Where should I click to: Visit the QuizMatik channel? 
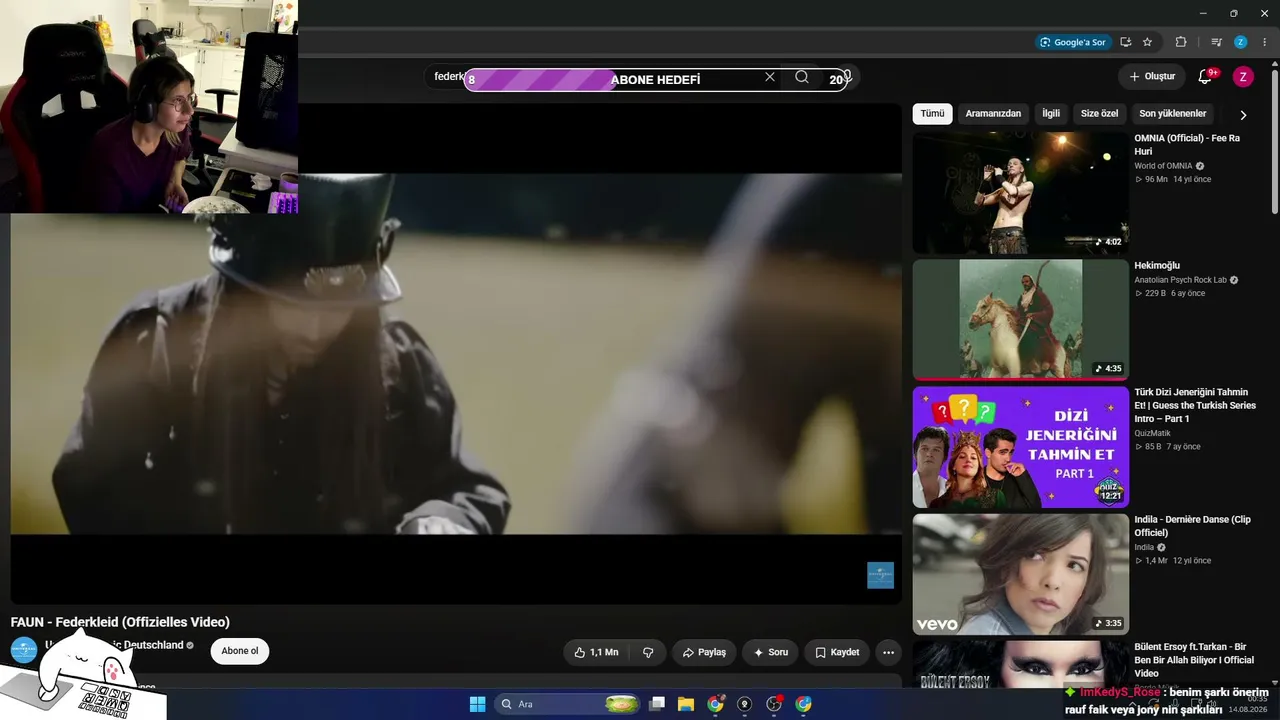click(x=1152, y=433)
